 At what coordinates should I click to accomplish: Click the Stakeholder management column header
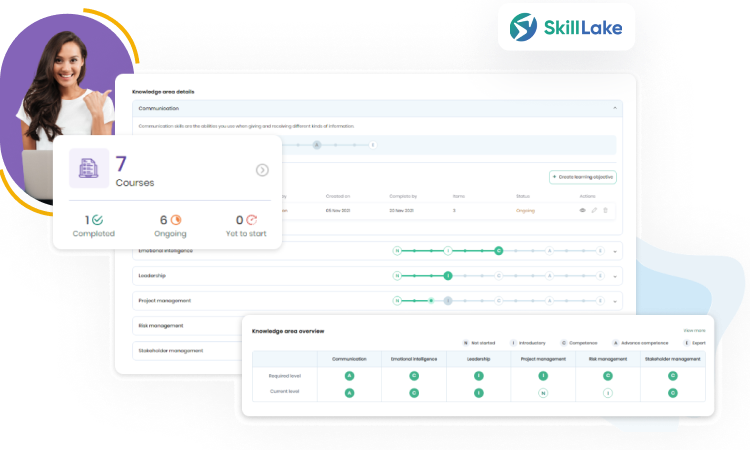pos(673,359)
